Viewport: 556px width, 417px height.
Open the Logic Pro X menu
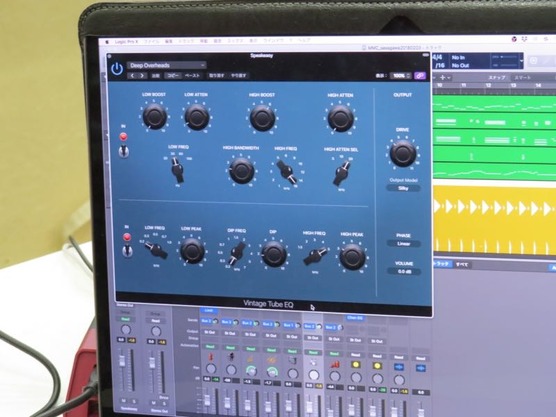[x=126, y=42]
